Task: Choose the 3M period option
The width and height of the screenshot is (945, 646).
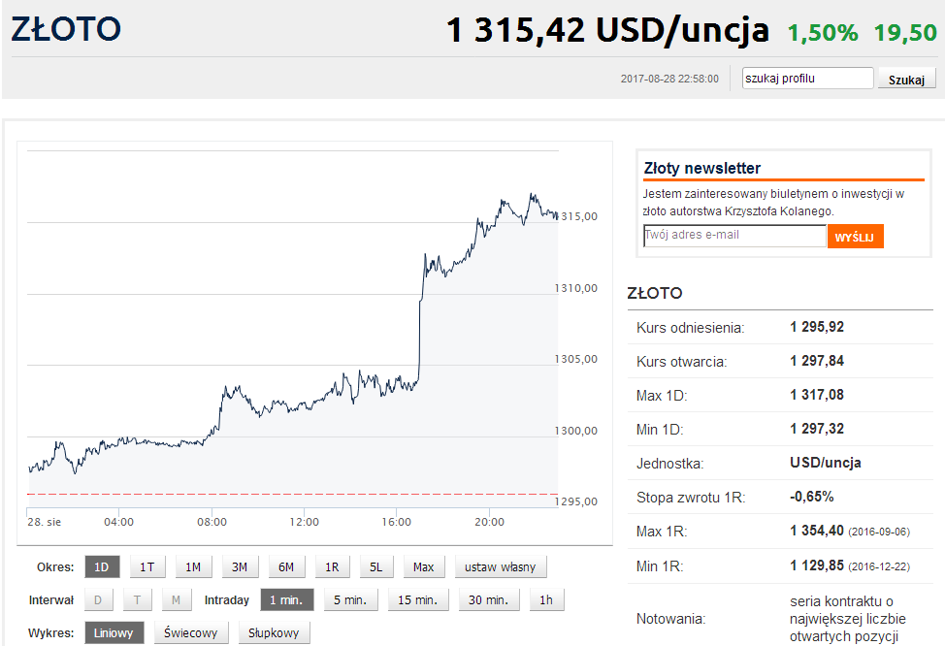Action: pos(239,567)
